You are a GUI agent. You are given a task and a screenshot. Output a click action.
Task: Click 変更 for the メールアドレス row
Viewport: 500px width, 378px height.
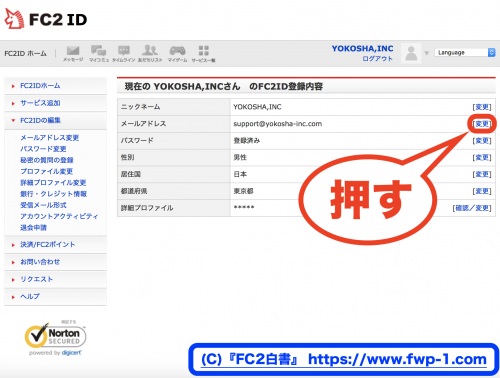pyautogui.click(x=482, y=124)
